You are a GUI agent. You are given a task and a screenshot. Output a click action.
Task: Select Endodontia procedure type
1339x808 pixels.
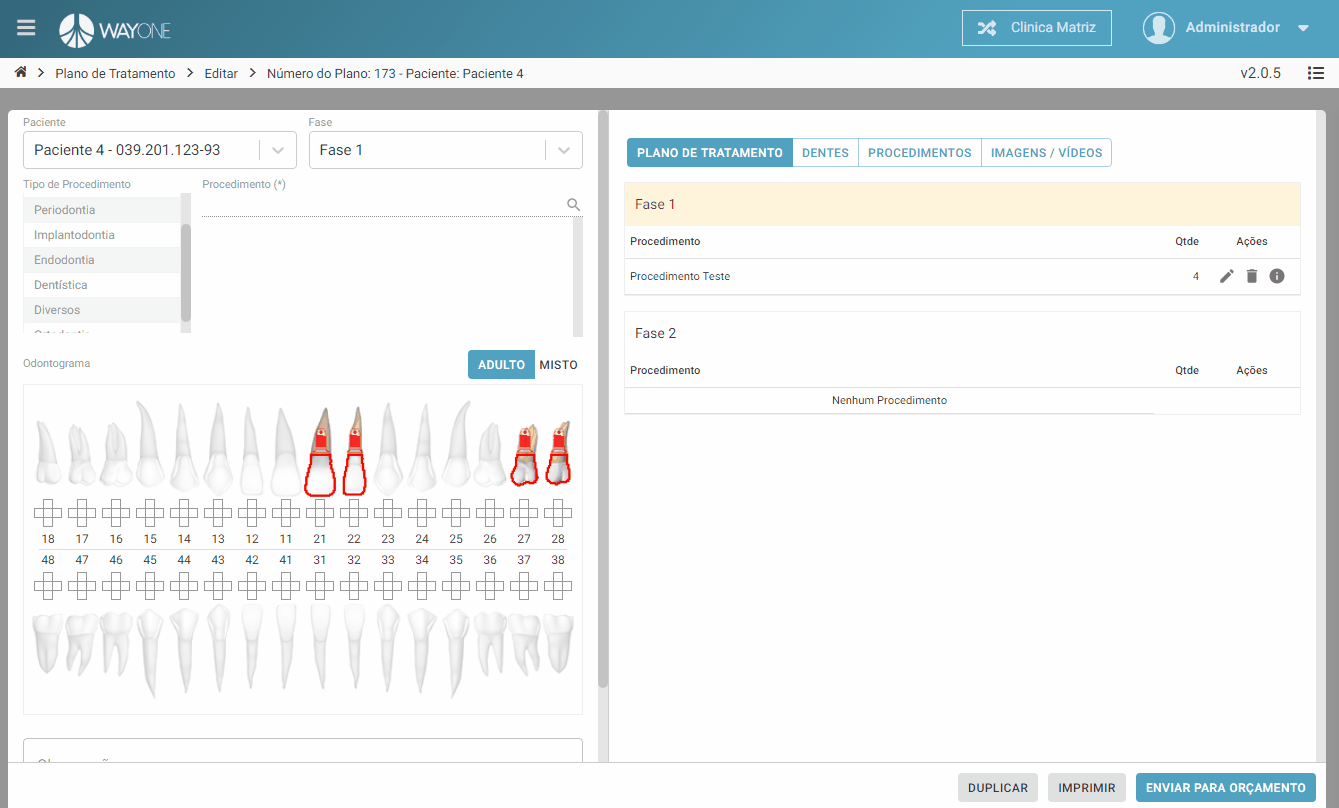click(x=102, y=260)
